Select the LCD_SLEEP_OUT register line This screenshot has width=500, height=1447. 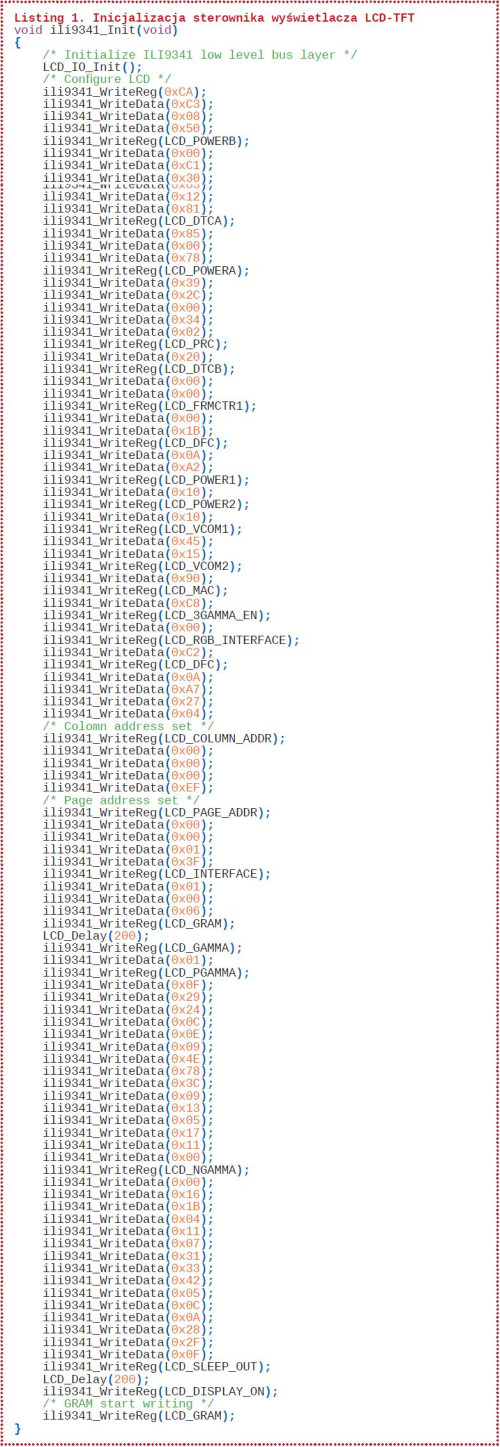tap(157, 1366)
